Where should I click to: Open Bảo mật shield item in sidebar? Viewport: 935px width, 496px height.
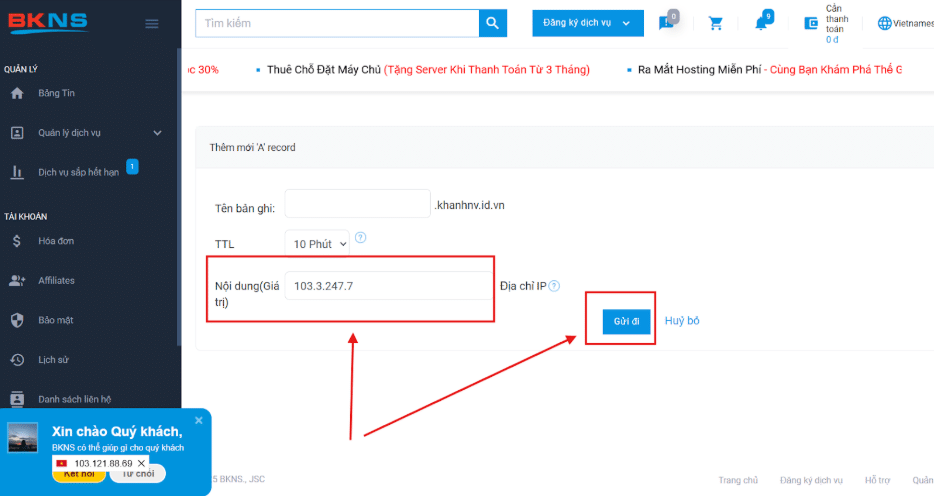pyautogui.click(x=56, y=320)
